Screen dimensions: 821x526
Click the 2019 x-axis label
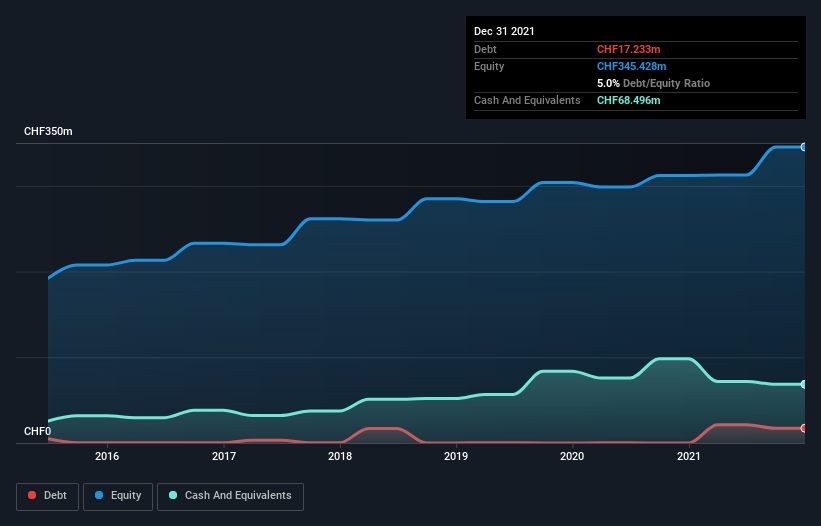[456, 456]
